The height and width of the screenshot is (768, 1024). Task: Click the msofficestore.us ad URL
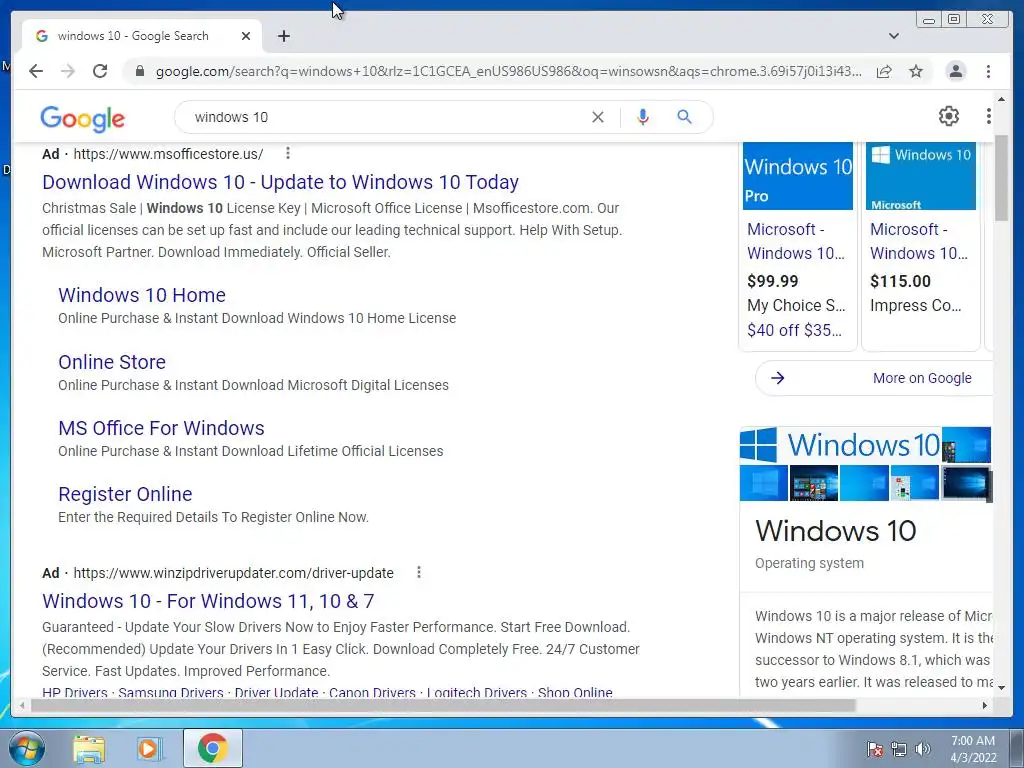pyautogui.click(x=168, y=154)
